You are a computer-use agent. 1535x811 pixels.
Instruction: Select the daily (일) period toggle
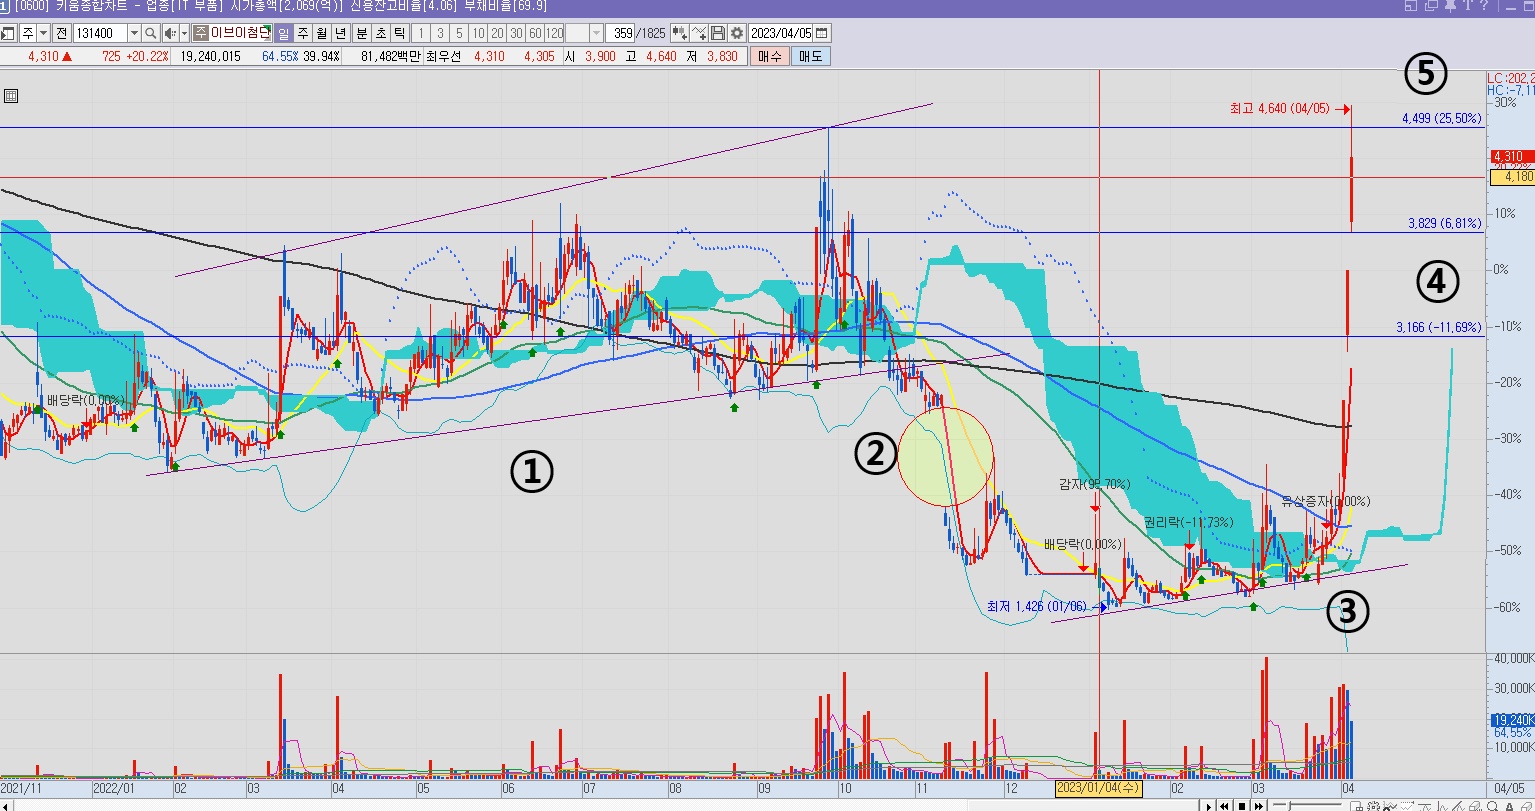point(283,33)
